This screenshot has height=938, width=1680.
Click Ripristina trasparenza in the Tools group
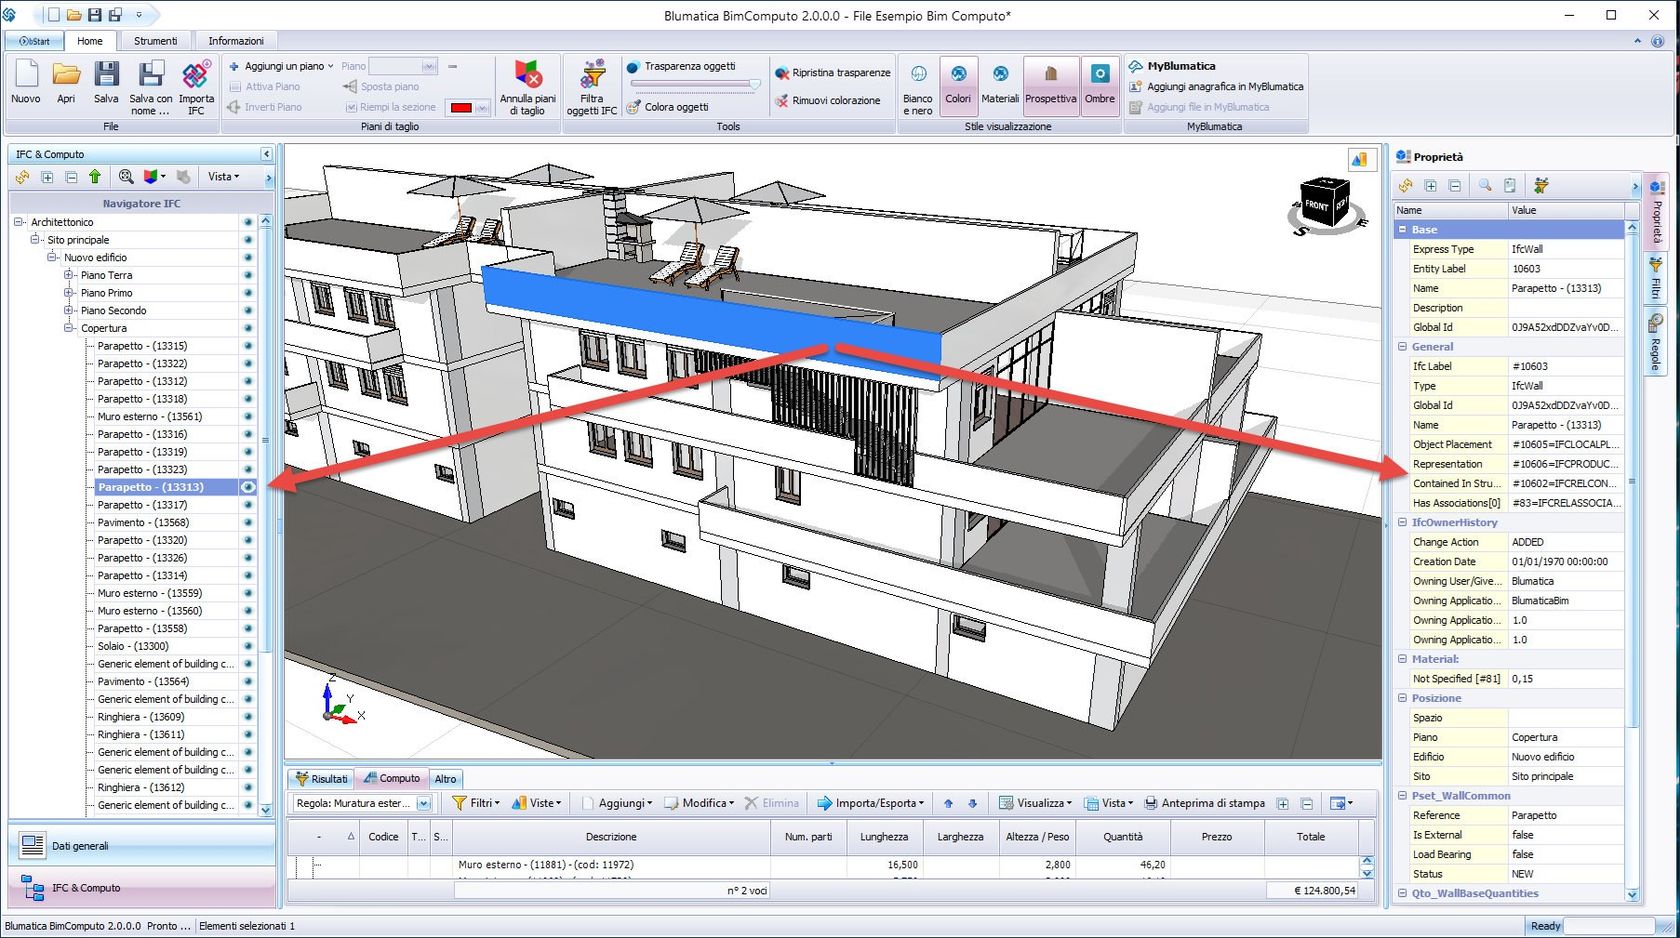click(x=833, y=72)
